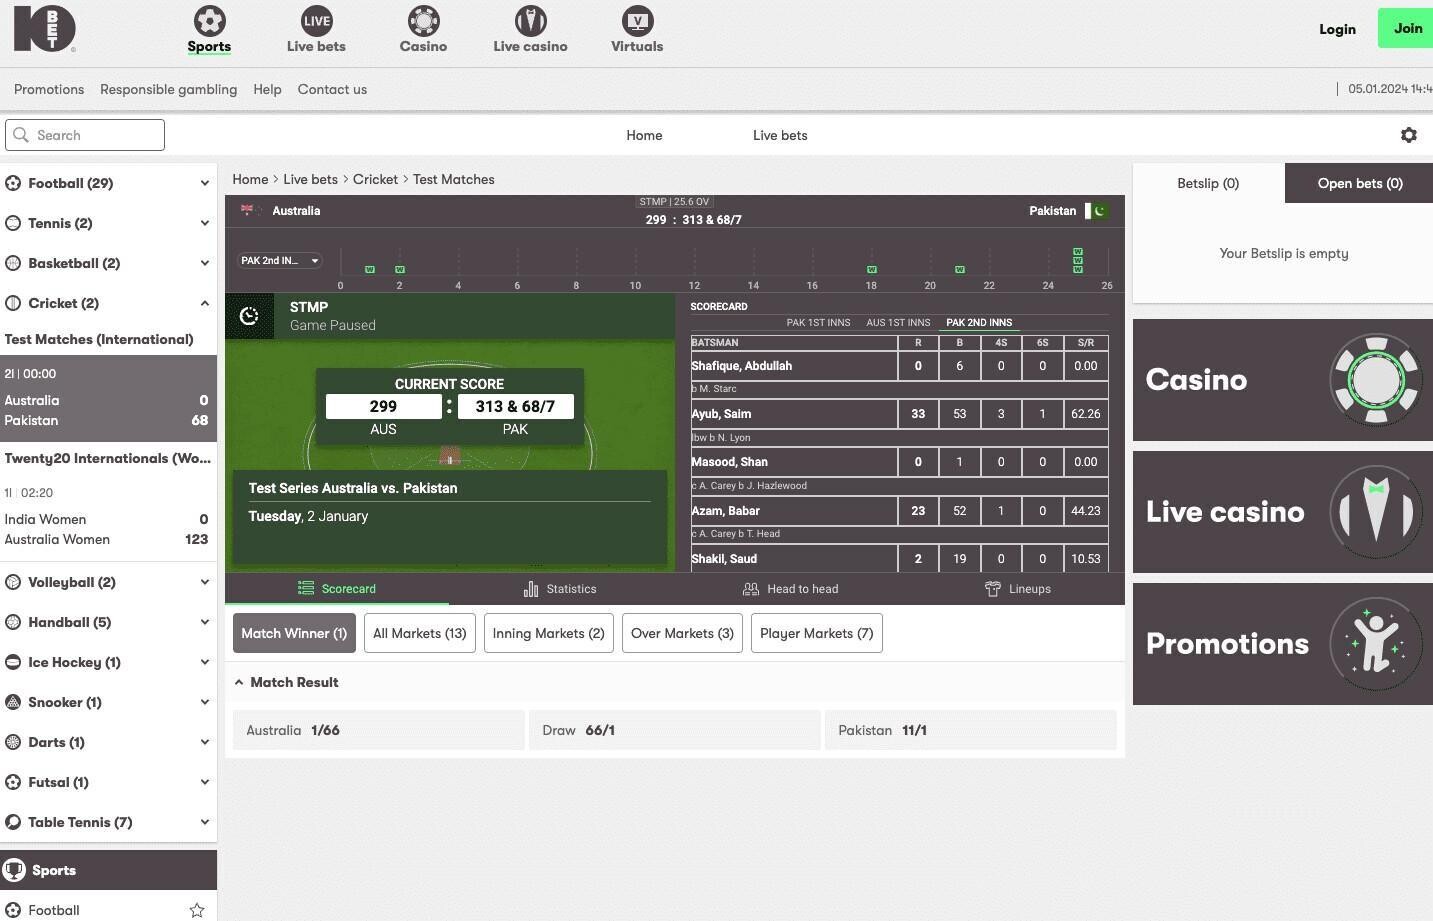1433x921 pixels.
Task: Bet on Draw at 66/1
Action: click(x=675, y=730)
